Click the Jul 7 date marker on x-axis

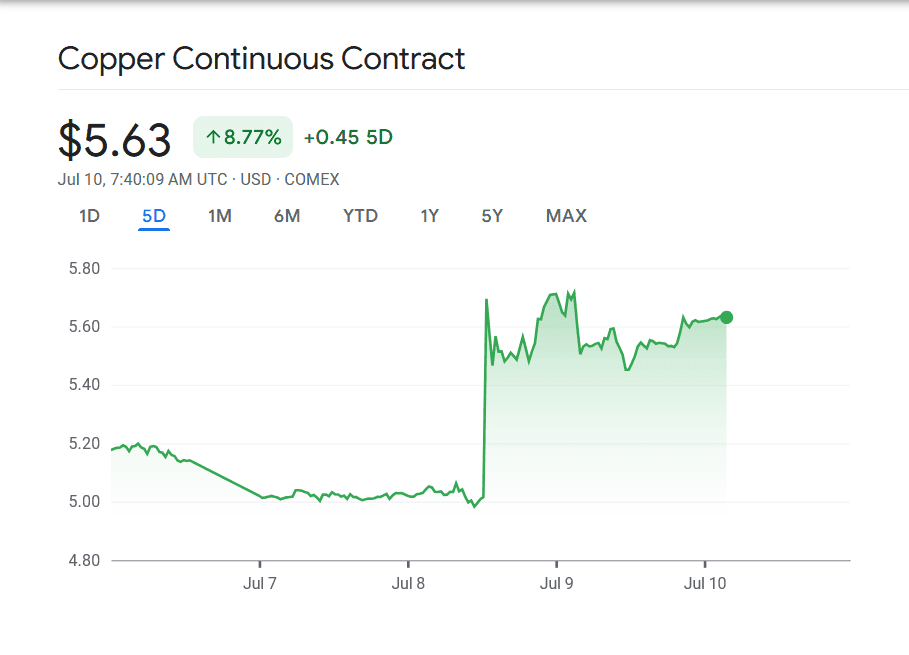260,583
